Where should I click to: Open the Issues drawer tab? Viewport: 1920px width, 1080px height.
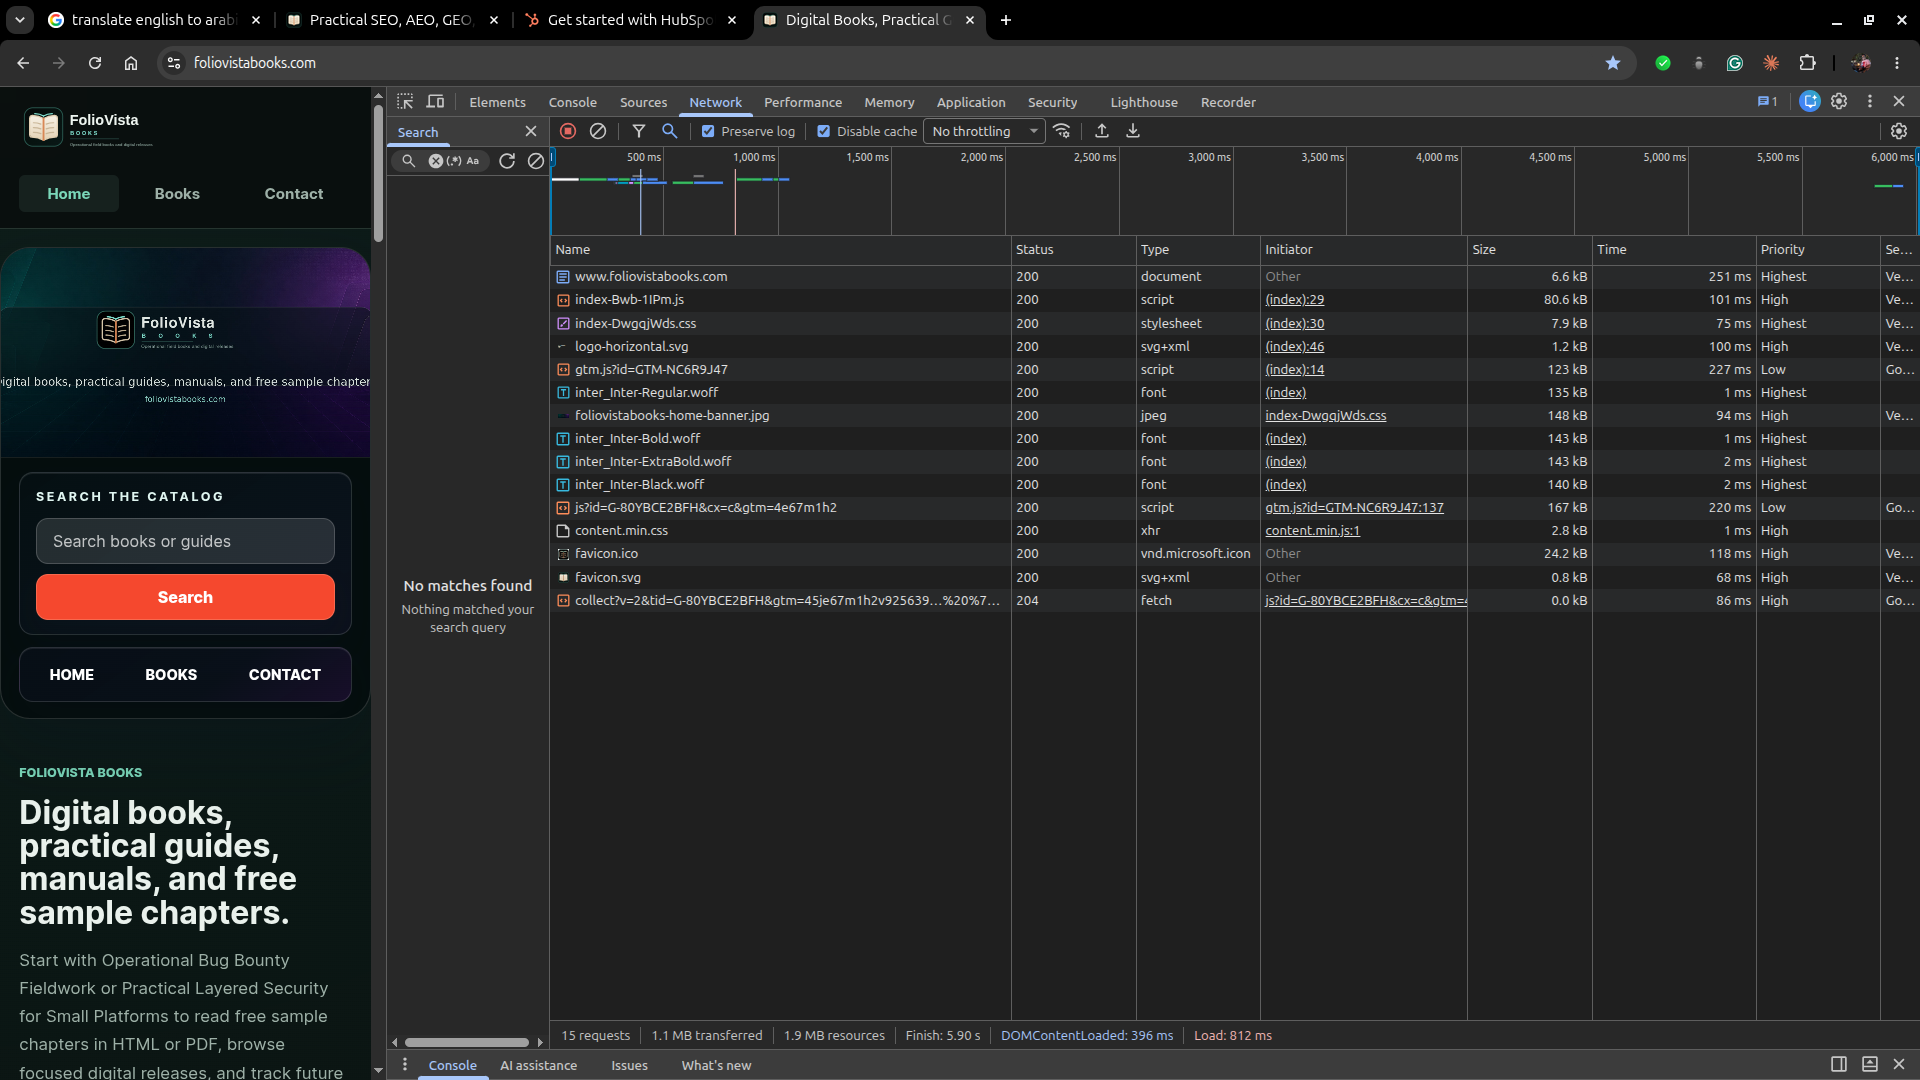pos(630,1065)
